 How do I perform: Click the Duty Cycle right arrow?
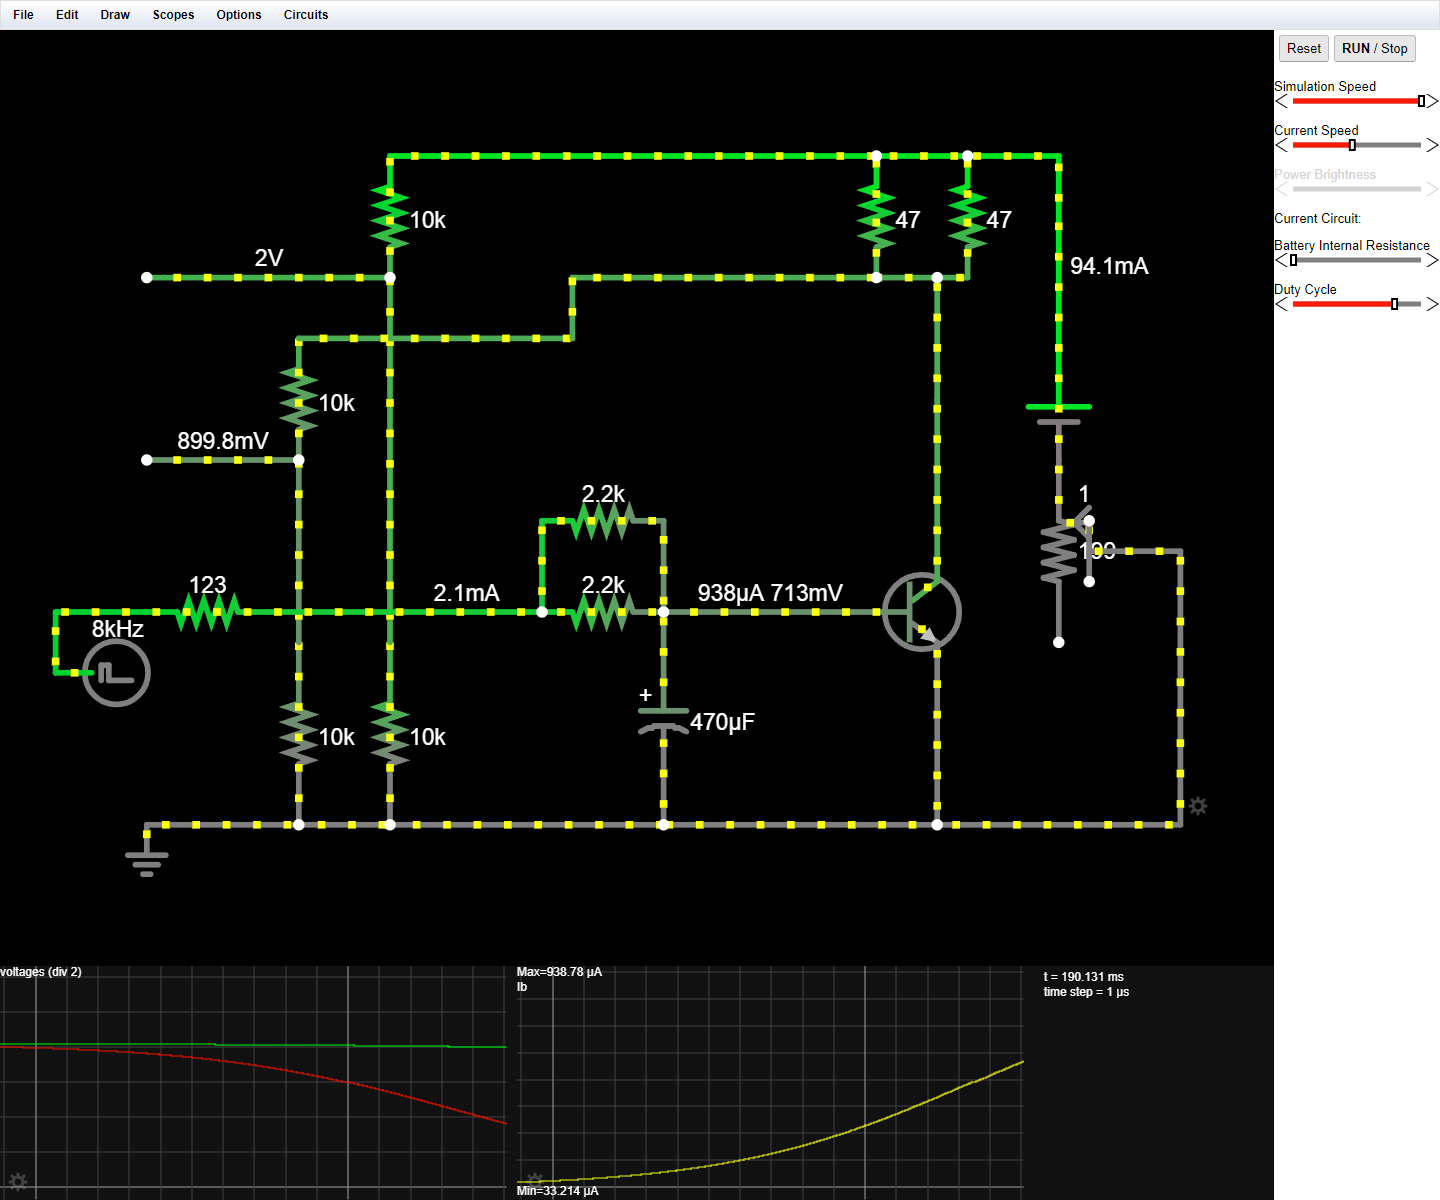point(1434,304)
